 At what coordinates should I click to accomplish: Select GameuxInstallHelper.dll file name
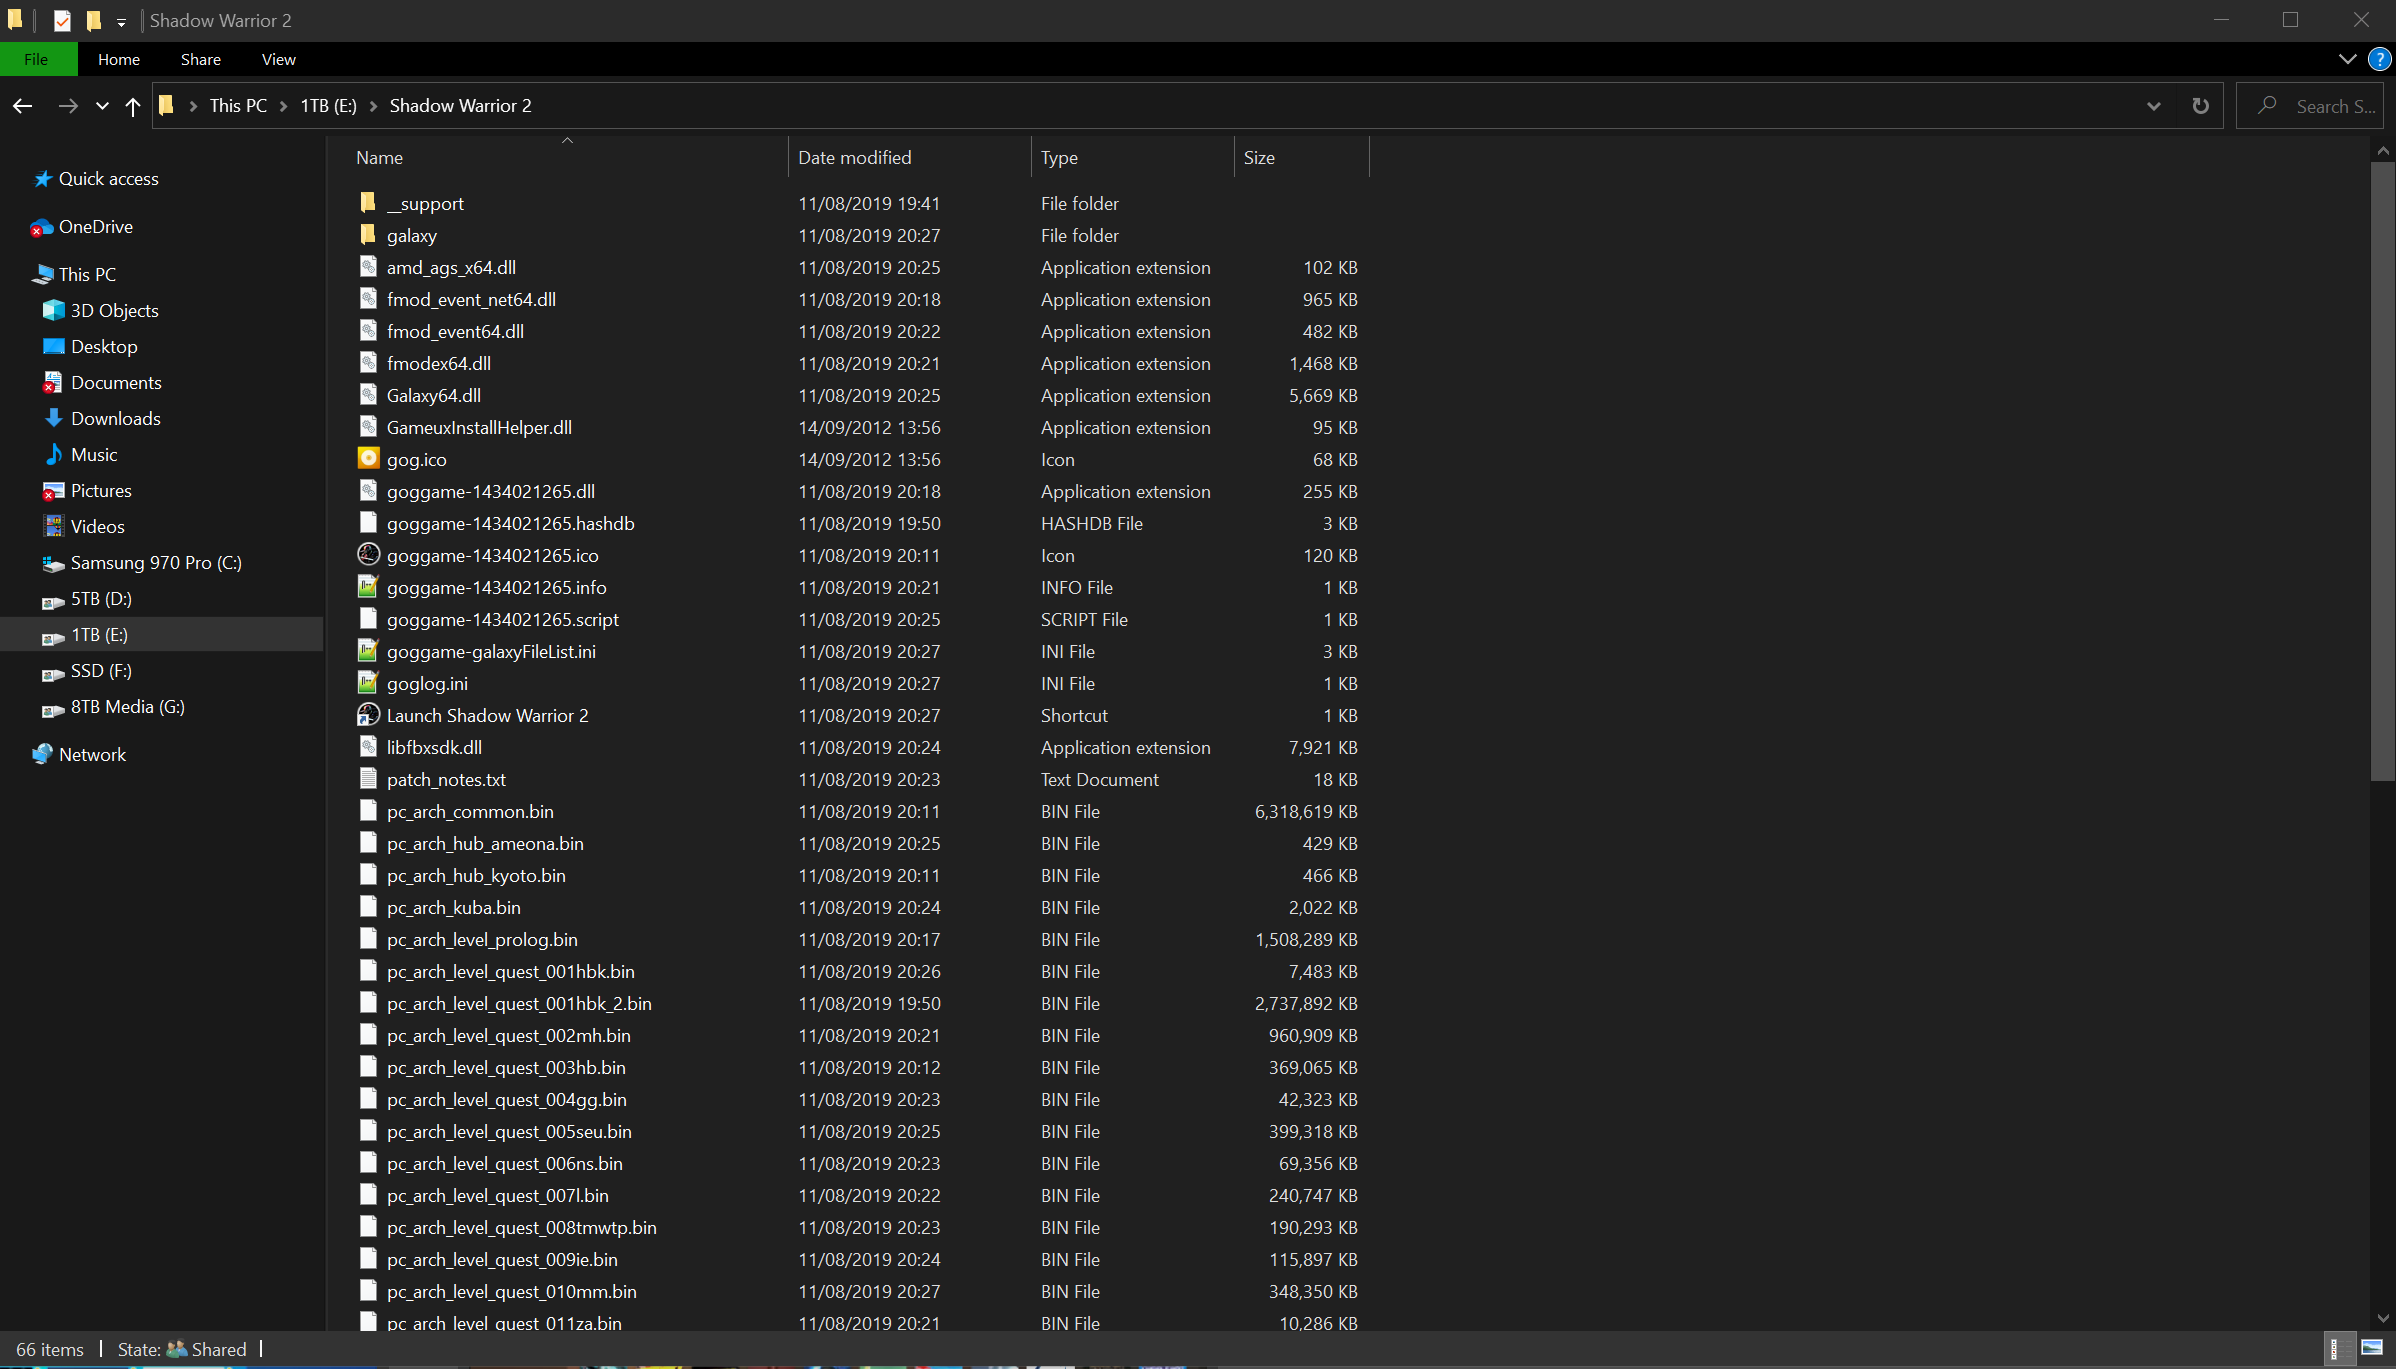(479, 428)
